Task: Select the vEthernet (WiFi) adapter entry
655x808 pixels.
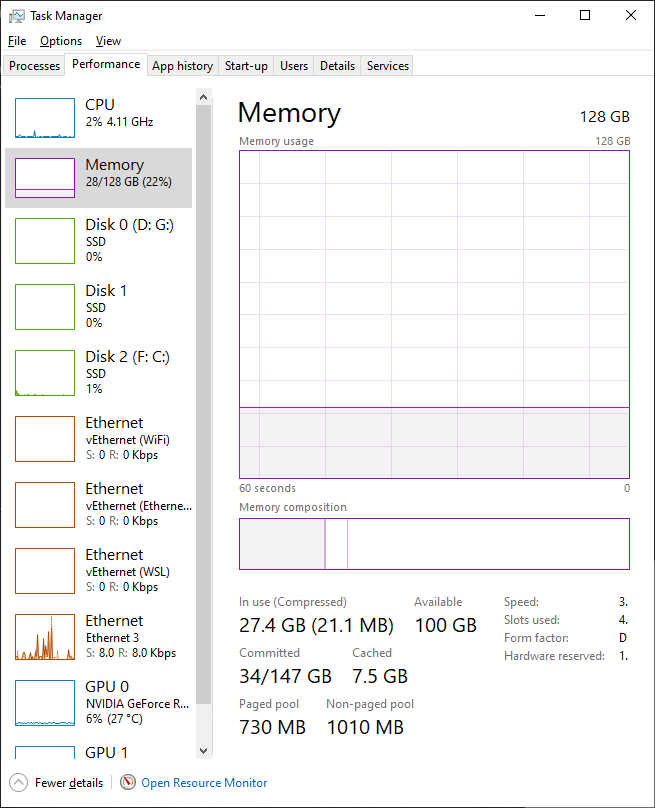Action: click(x=100, y=438)
